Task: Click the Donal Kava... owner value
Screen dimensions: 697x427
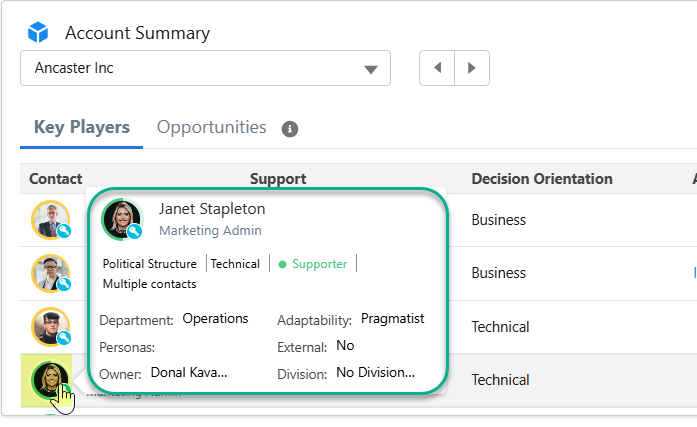Action: pos(189,372)
